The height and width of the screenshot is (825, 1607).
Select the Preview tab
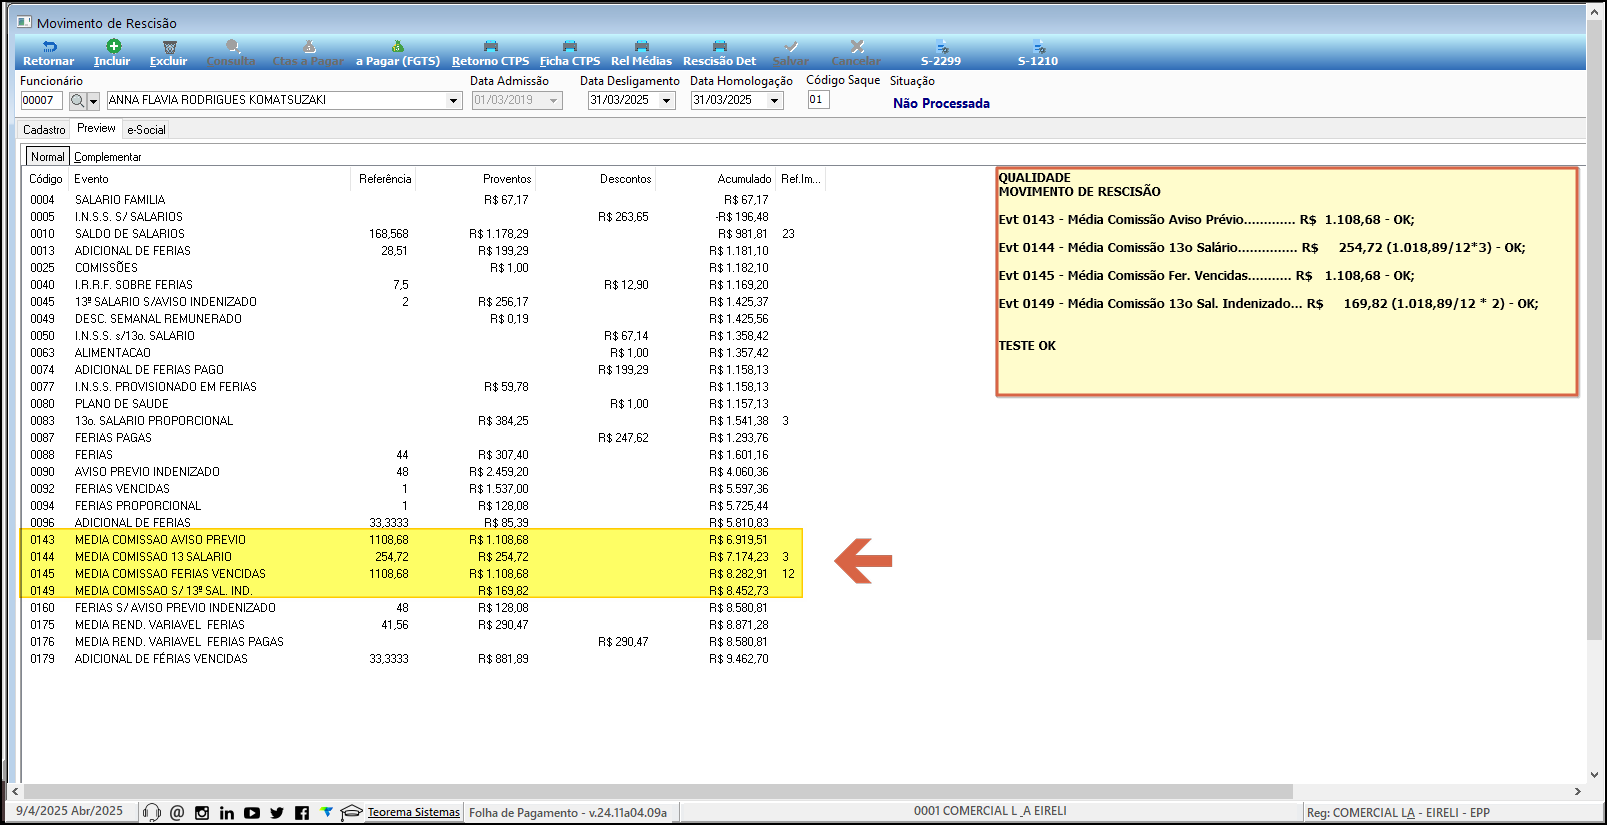[96, 128]
